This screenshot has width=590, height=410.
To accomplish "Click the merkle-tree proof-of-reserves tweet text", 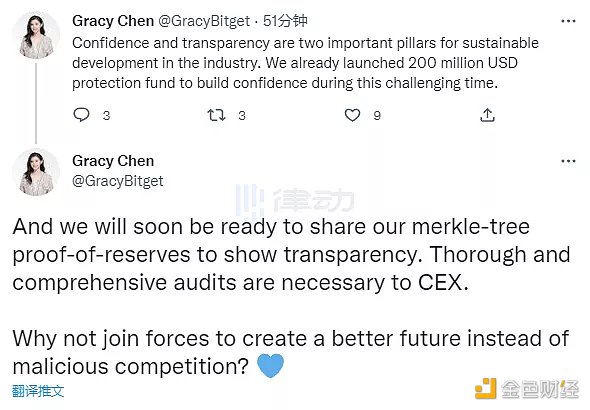I will pos(291,254).
